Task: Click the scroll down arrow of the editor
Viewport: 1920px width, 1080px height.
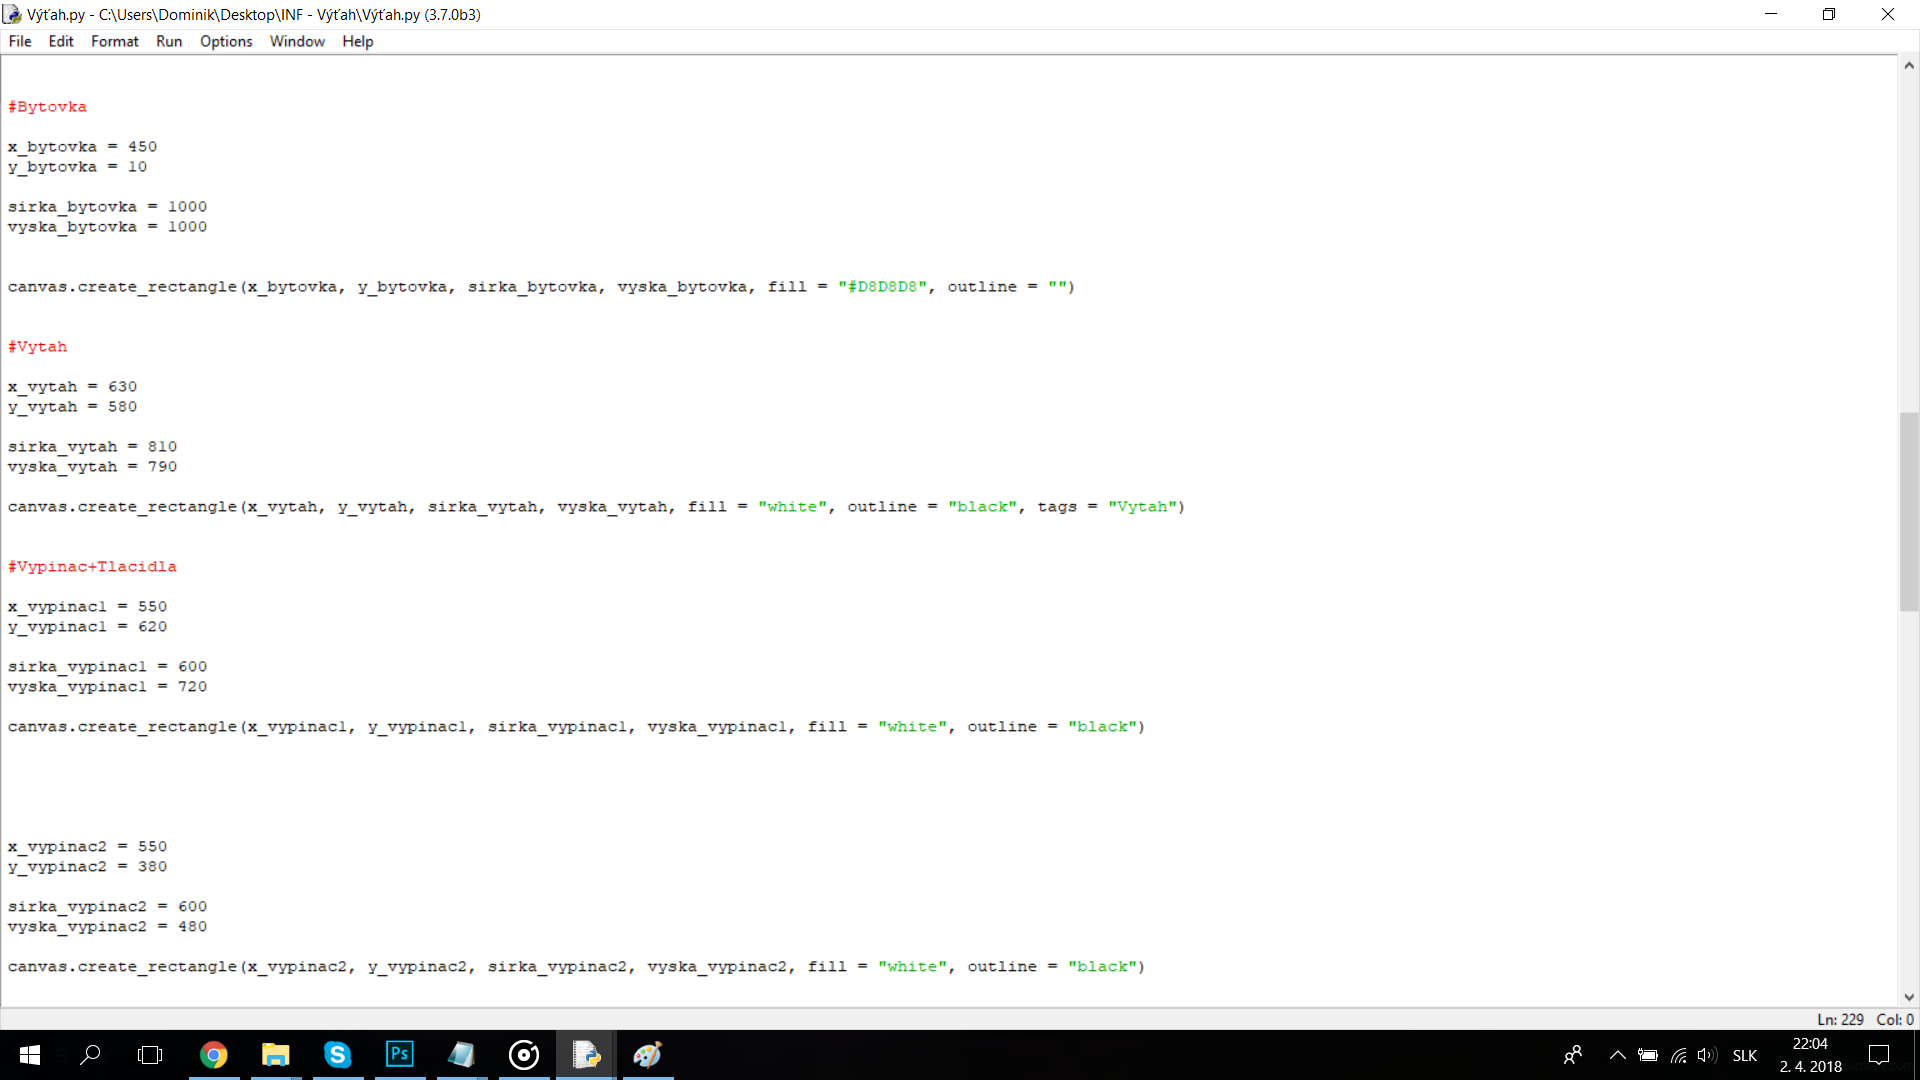Action: pos(1909,997)
